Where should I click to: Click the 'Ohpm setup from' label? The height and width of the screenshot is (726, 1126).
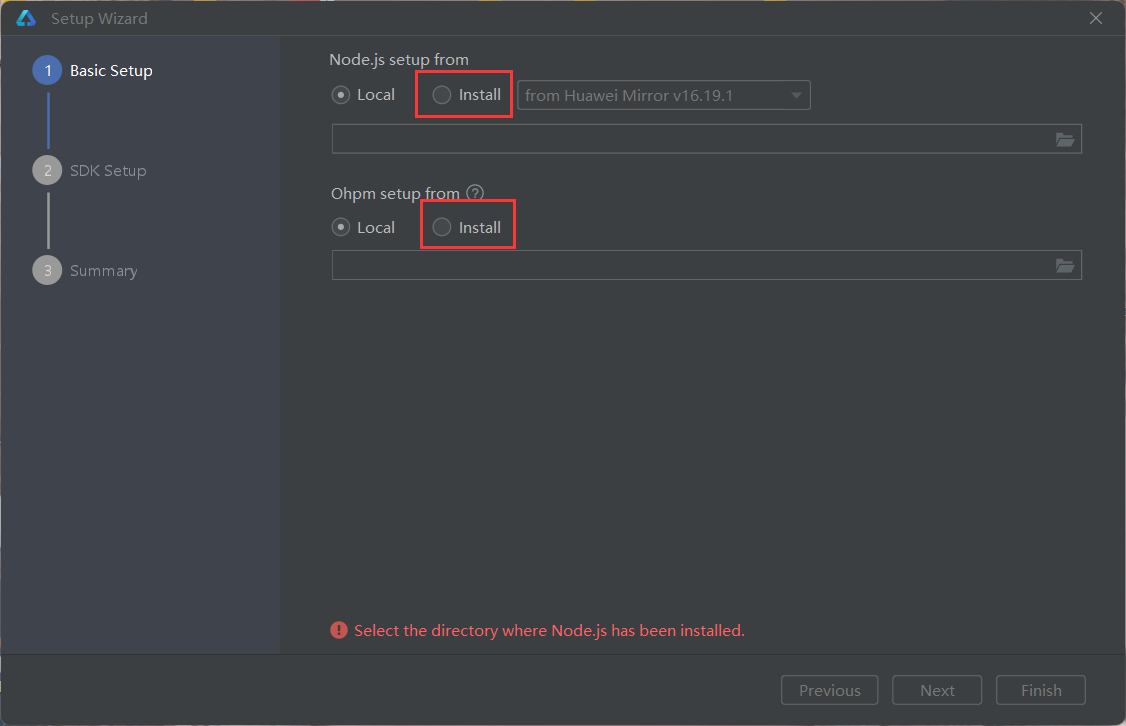[x=395, y=193]
